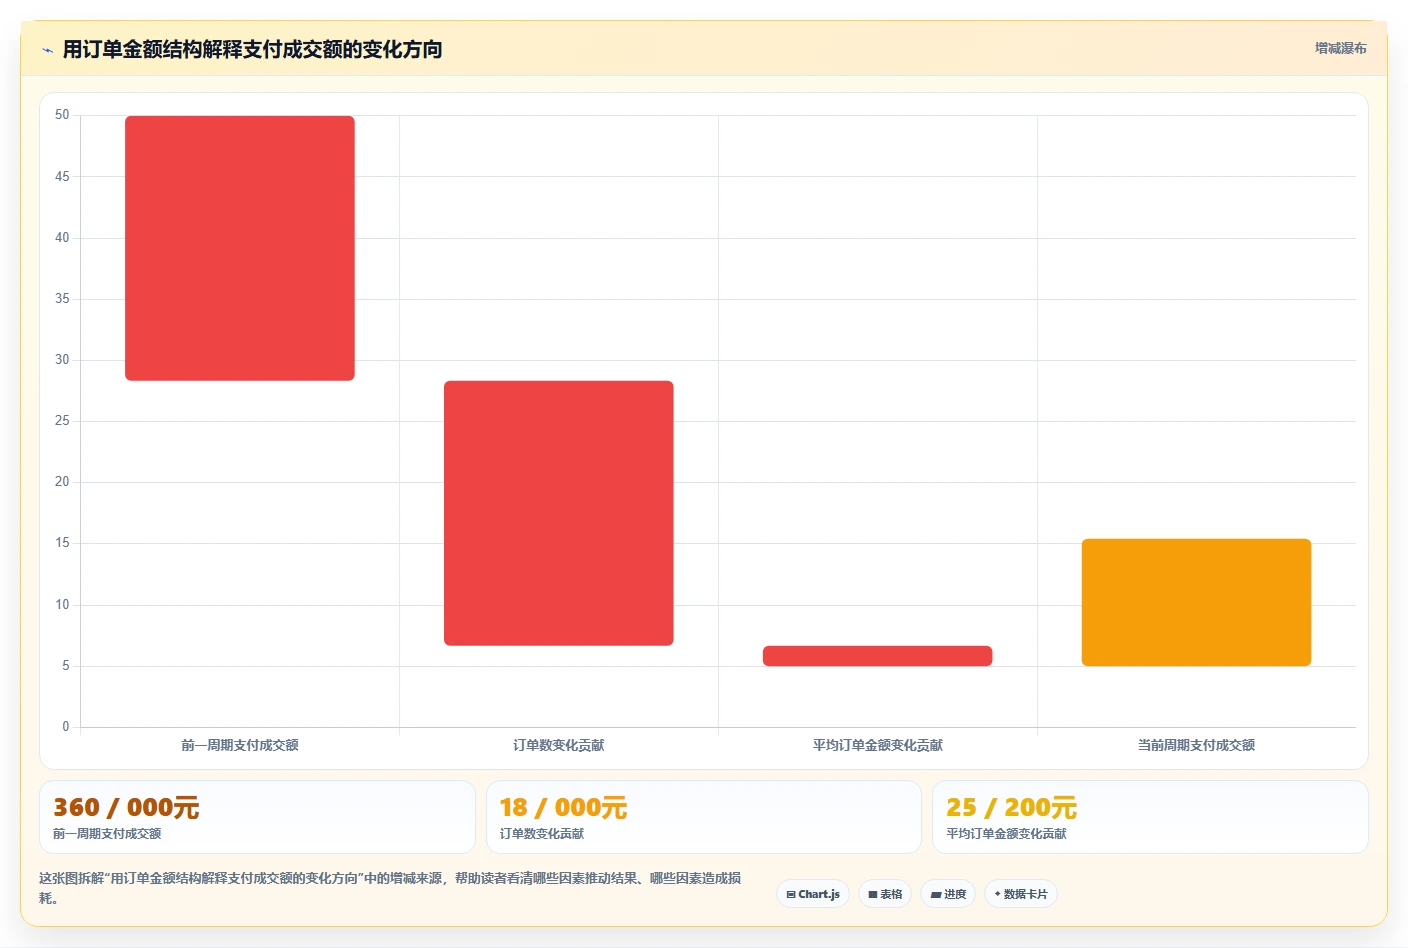Click the thin red 平均订单金额变化贡献 bar
Image resolution: width=1408 pixels, height=948 pixels.
tap(878, 656)
